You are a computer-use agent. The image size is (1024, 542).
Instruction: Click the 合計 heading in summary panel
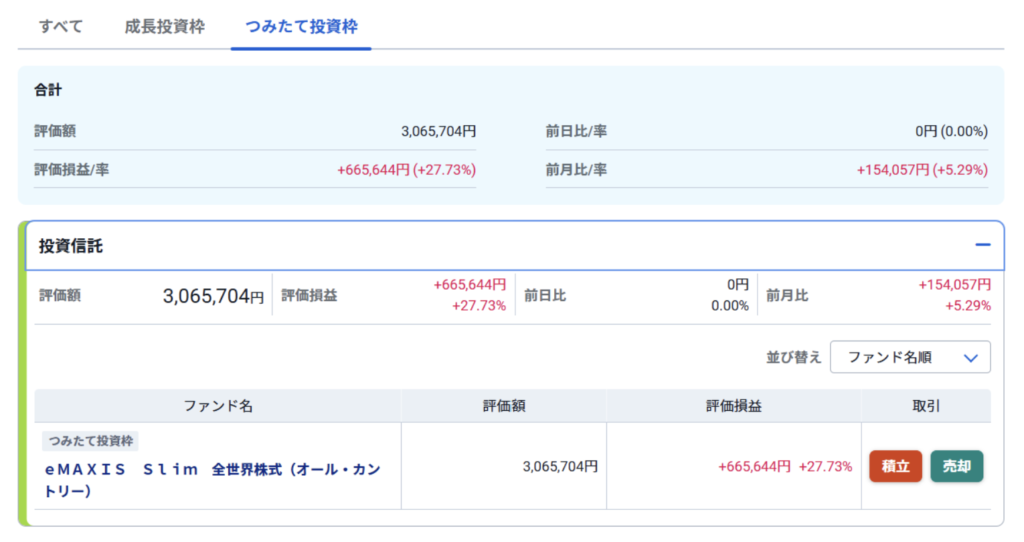point(48,90)
